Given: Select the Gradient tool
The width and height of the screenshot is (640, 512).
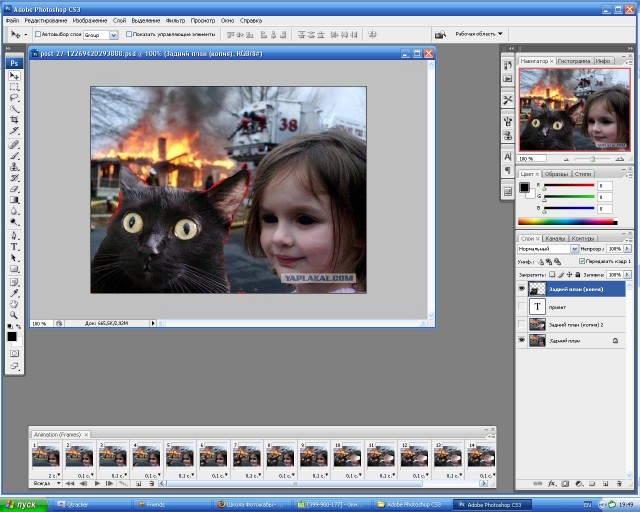Looking at the screenshot, I should tap(14, 200).
